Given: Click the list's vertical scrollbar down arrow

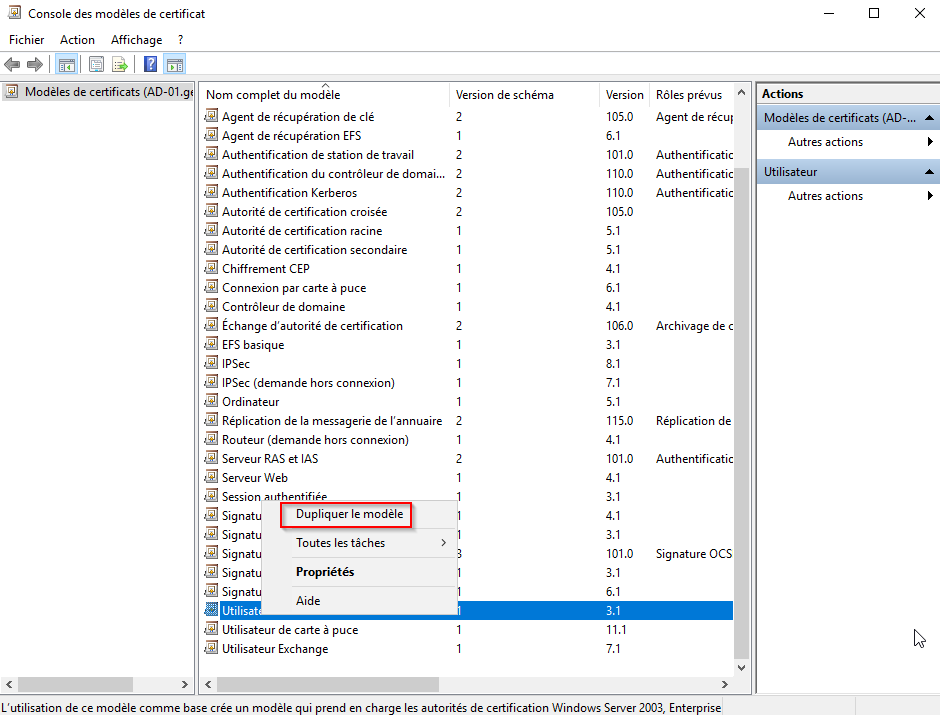Looking at the screenshot, I should click(x=741, y=666).
